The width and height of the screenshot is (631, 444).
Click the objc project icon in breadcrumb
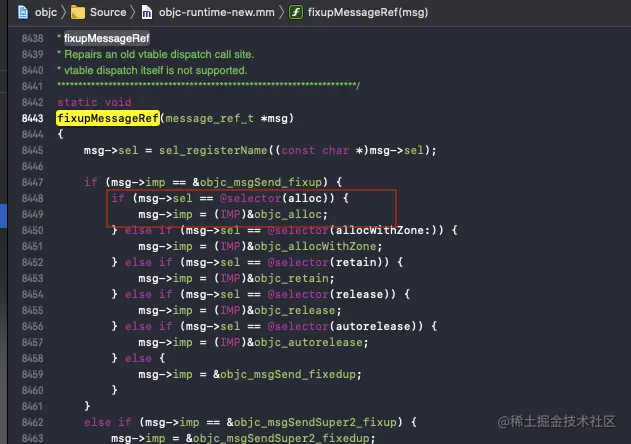23,12
